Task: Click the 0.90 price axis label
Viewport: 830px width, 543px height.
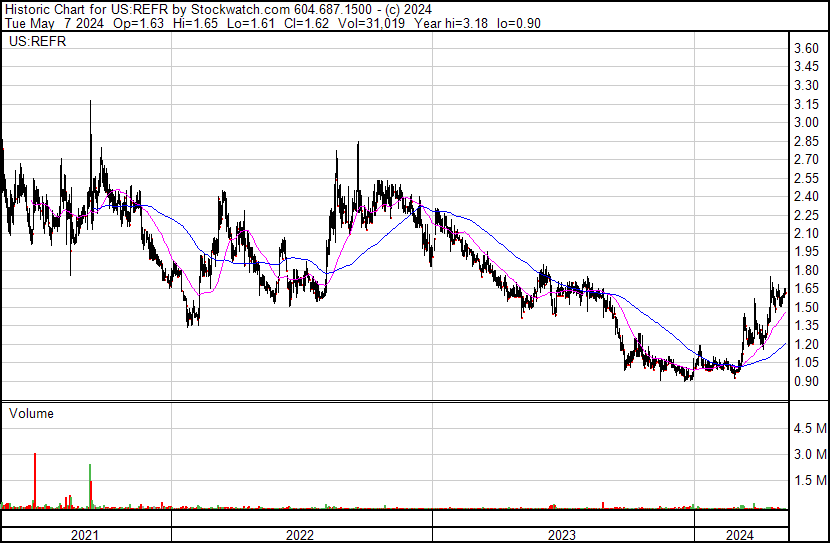Action: 807,382
